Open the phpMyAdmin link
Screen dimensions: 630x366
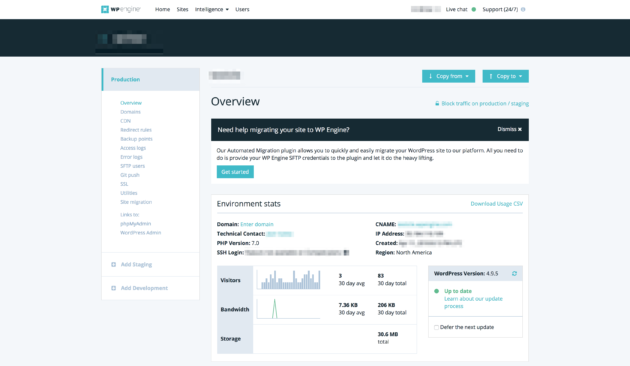click(x=135, y=224)
